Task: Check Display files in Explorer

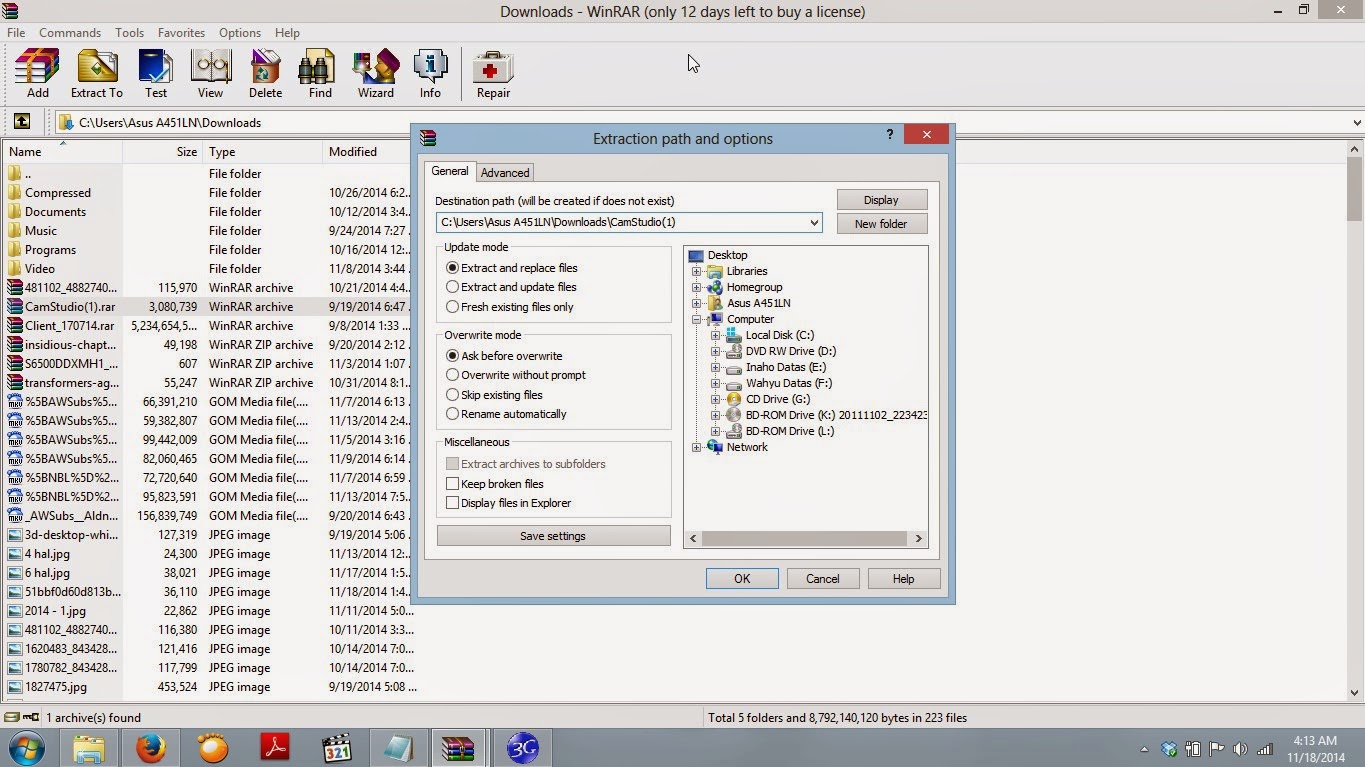Action: [x=453, y=503]
